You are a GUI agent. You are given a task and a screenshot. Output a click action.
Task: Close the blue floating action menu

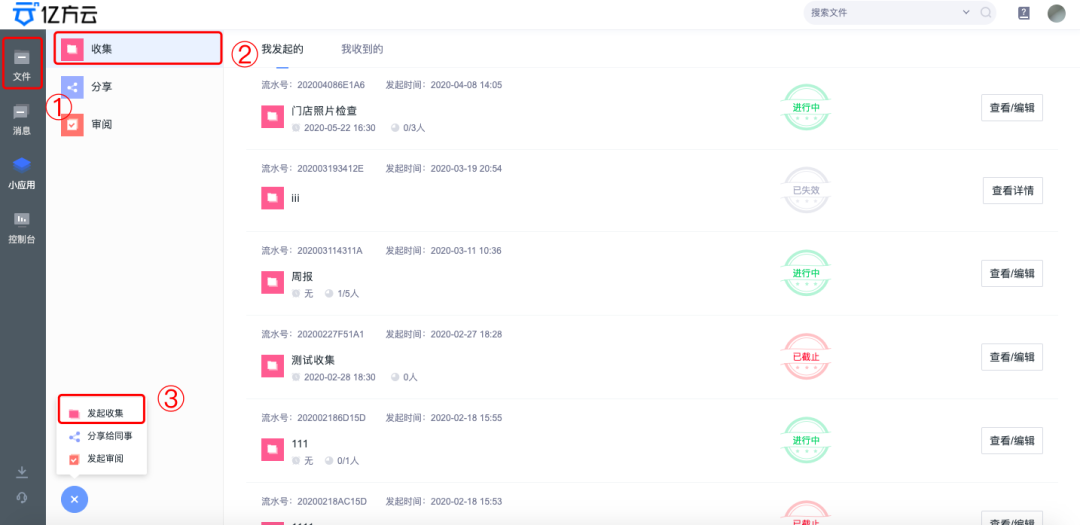point(74,499)
